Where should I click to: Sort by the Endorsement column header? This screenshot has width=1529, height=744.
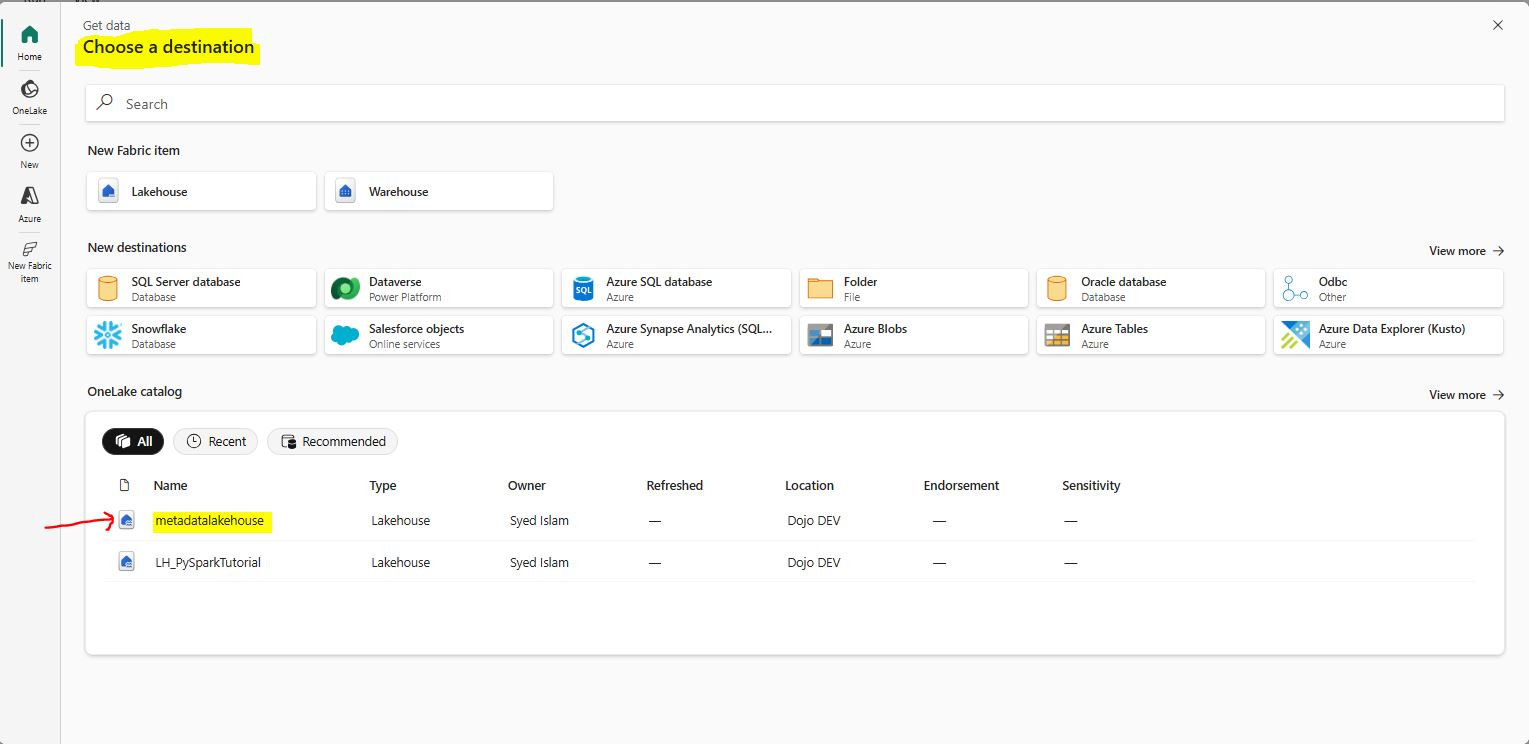962,486
